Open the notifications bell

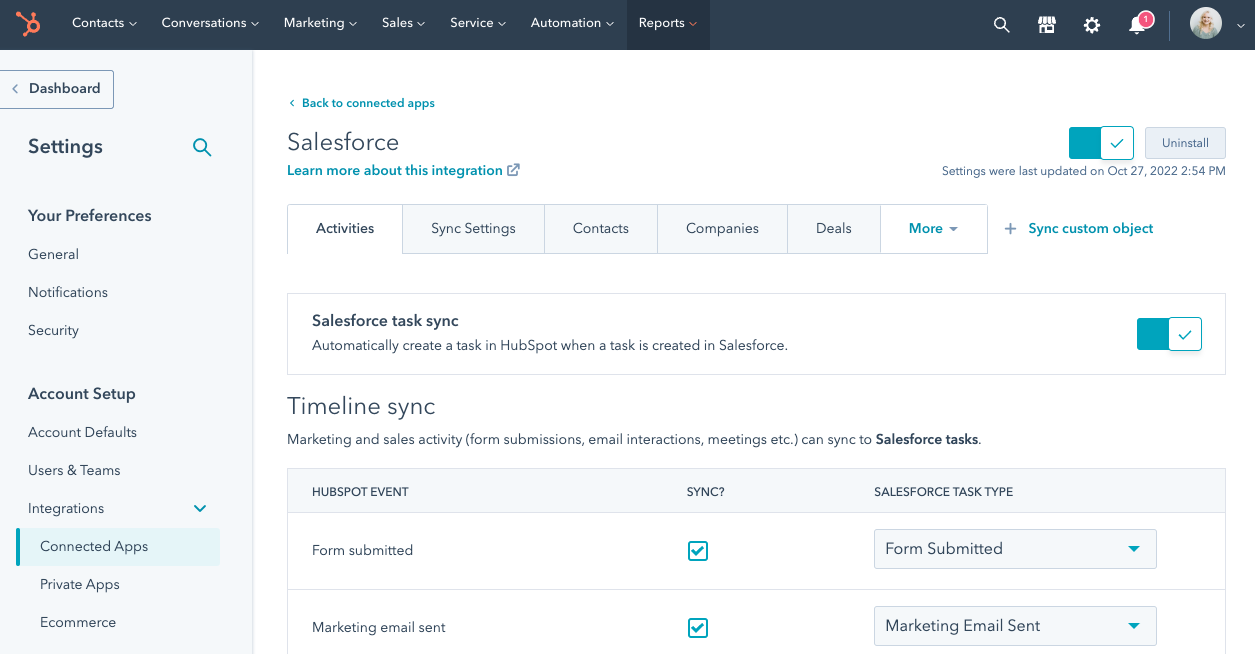click(x=1137, y=25)
